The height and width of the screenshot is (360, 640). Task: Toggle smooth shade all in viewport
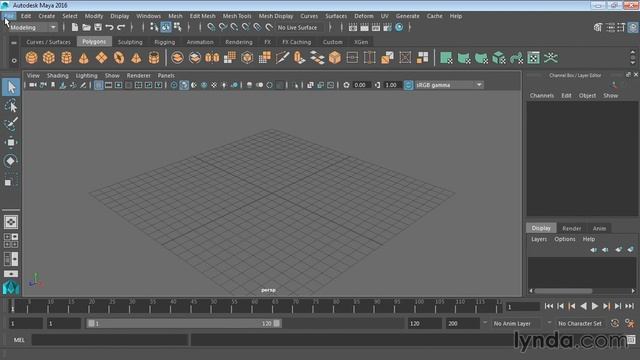[184, 85]
